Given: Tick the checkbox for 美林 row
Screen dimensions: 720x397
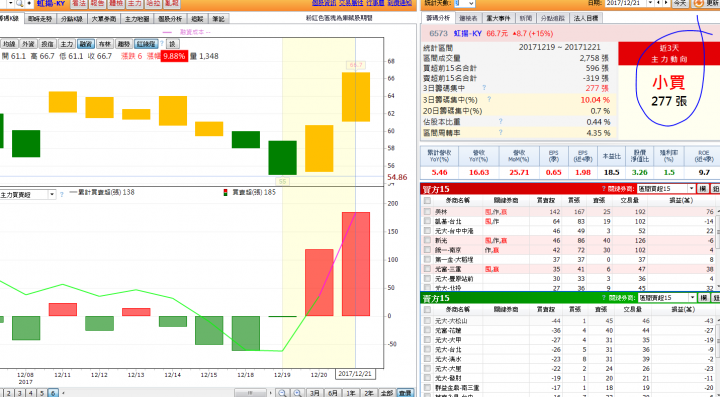Looking at the screenshot, I should (427, 212).
